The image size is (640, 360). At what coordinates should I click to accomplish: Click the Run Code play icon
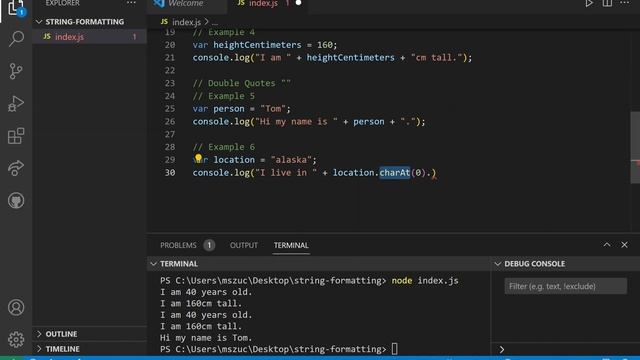[x=589, y=3]
